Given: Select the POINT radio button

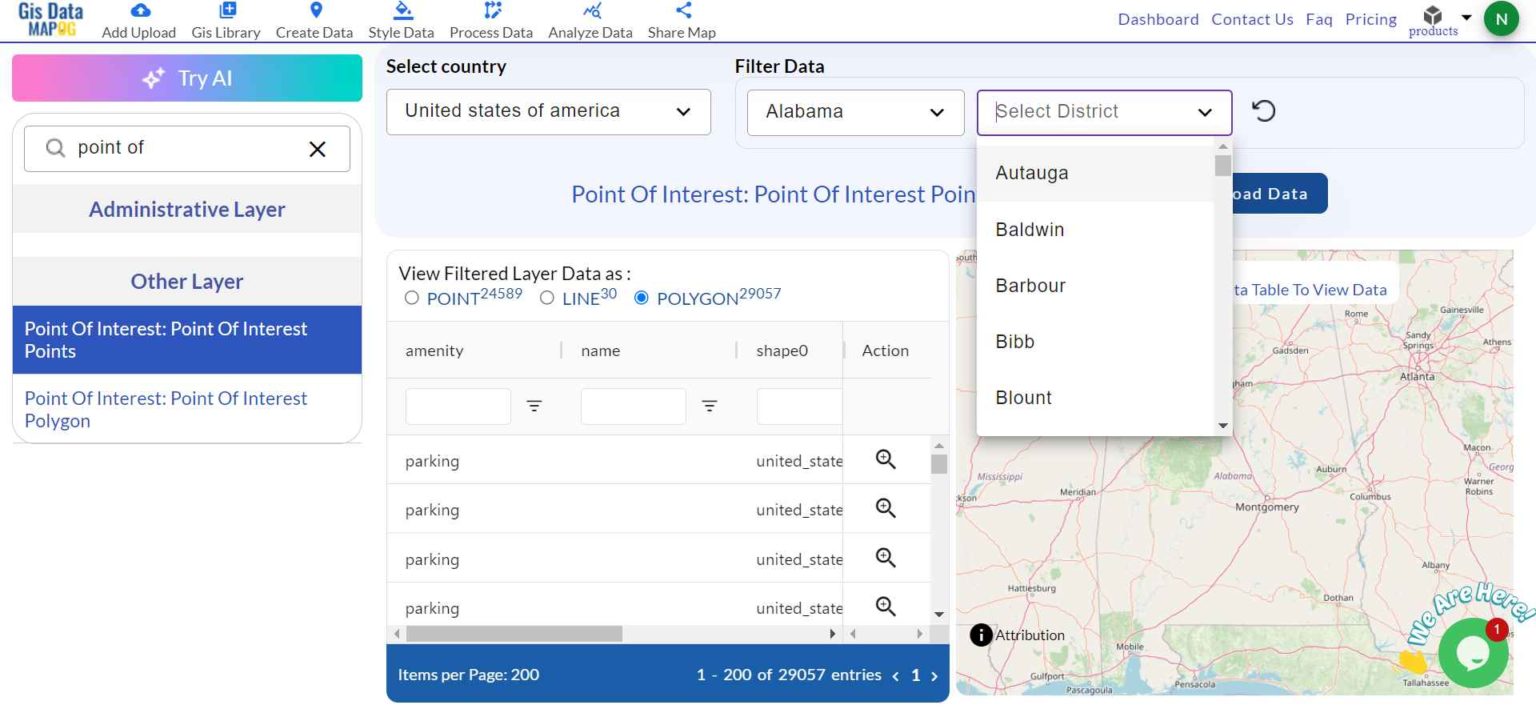Looking at the screenshot, I should pos(411,297).
